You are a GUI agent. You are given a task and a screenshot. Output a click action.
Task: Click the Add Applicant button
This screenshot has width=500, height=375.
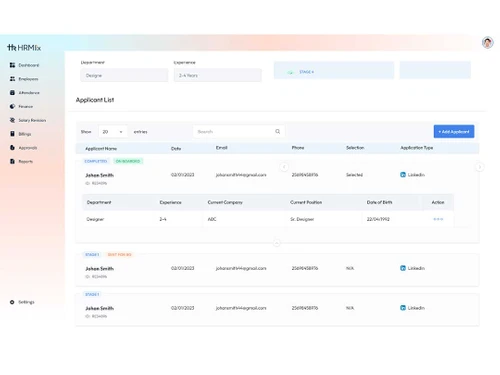click(454, 131)
